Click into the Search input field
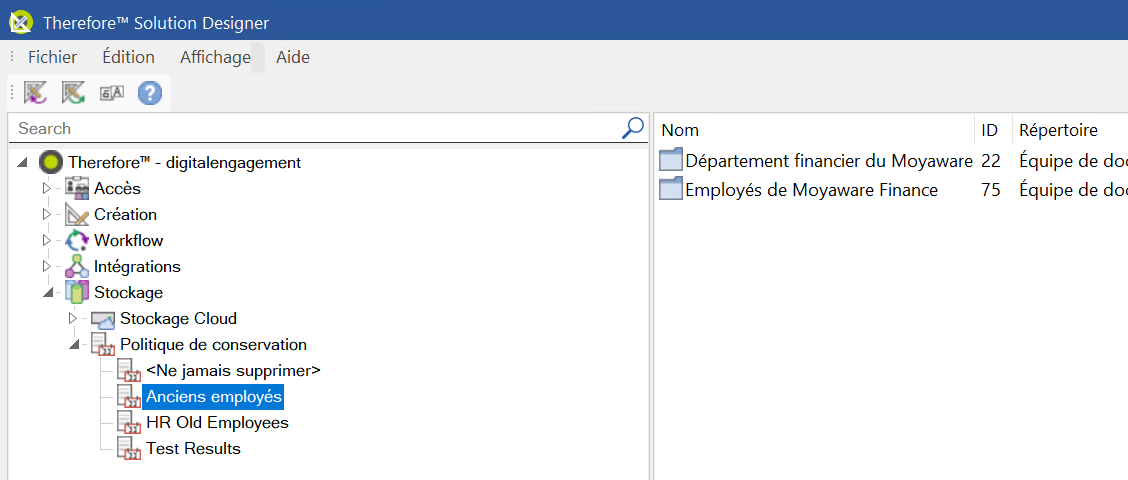The width and height of the screenshot is (1128, 480). tap(310, 128)
